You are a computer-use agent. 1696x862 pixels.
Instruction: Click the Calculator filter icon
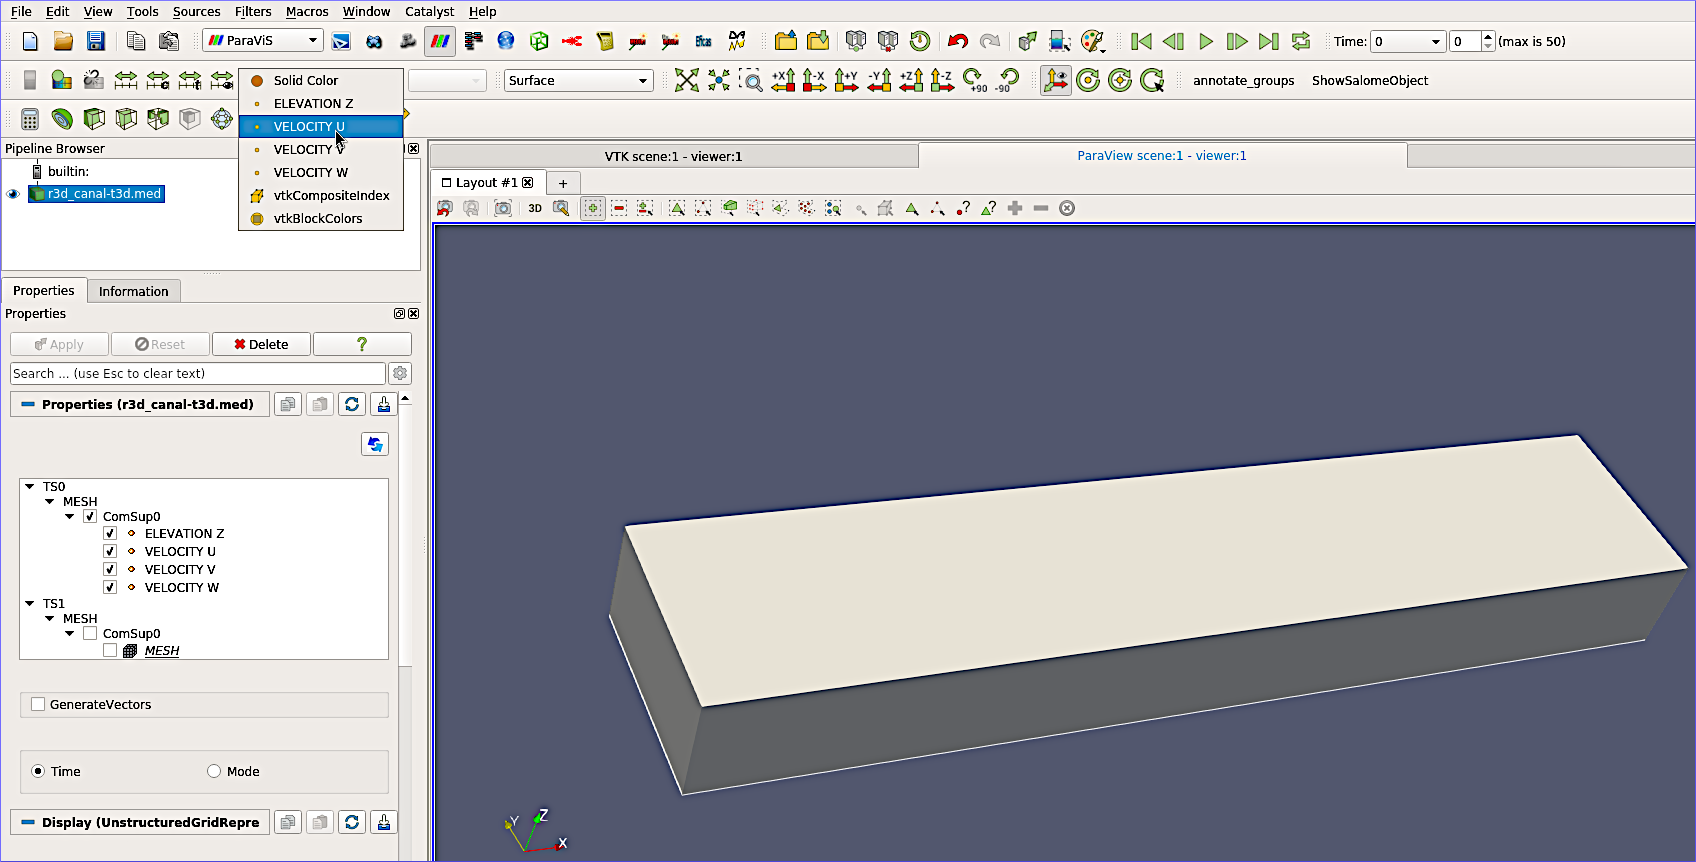(30, 120)
